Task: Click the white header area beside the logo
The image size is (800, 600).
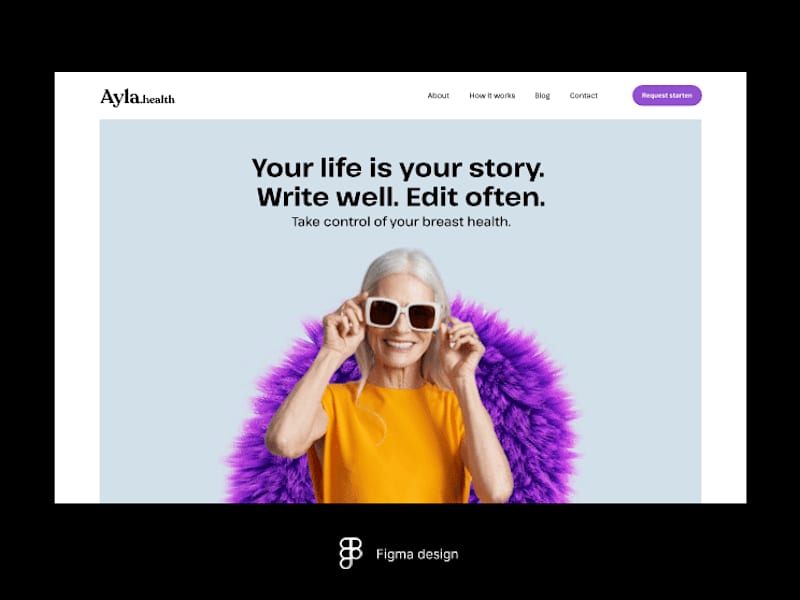Action: pos(301,95)
